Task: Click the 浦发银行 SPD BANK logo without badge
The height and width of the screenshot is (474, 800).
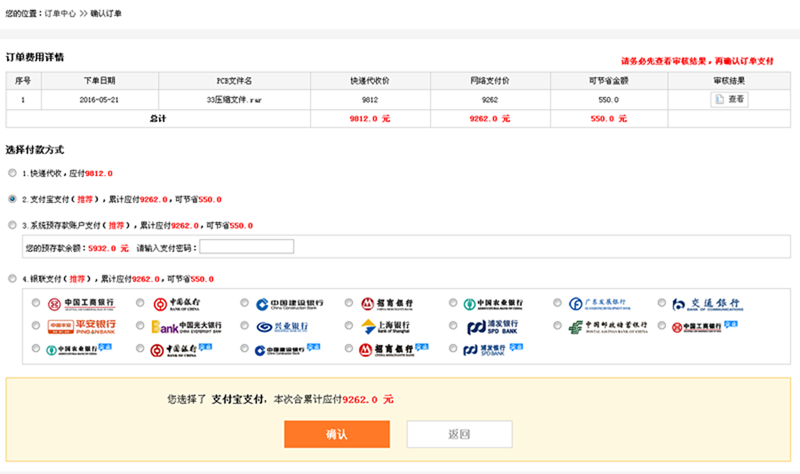Action: click(492, 327)
